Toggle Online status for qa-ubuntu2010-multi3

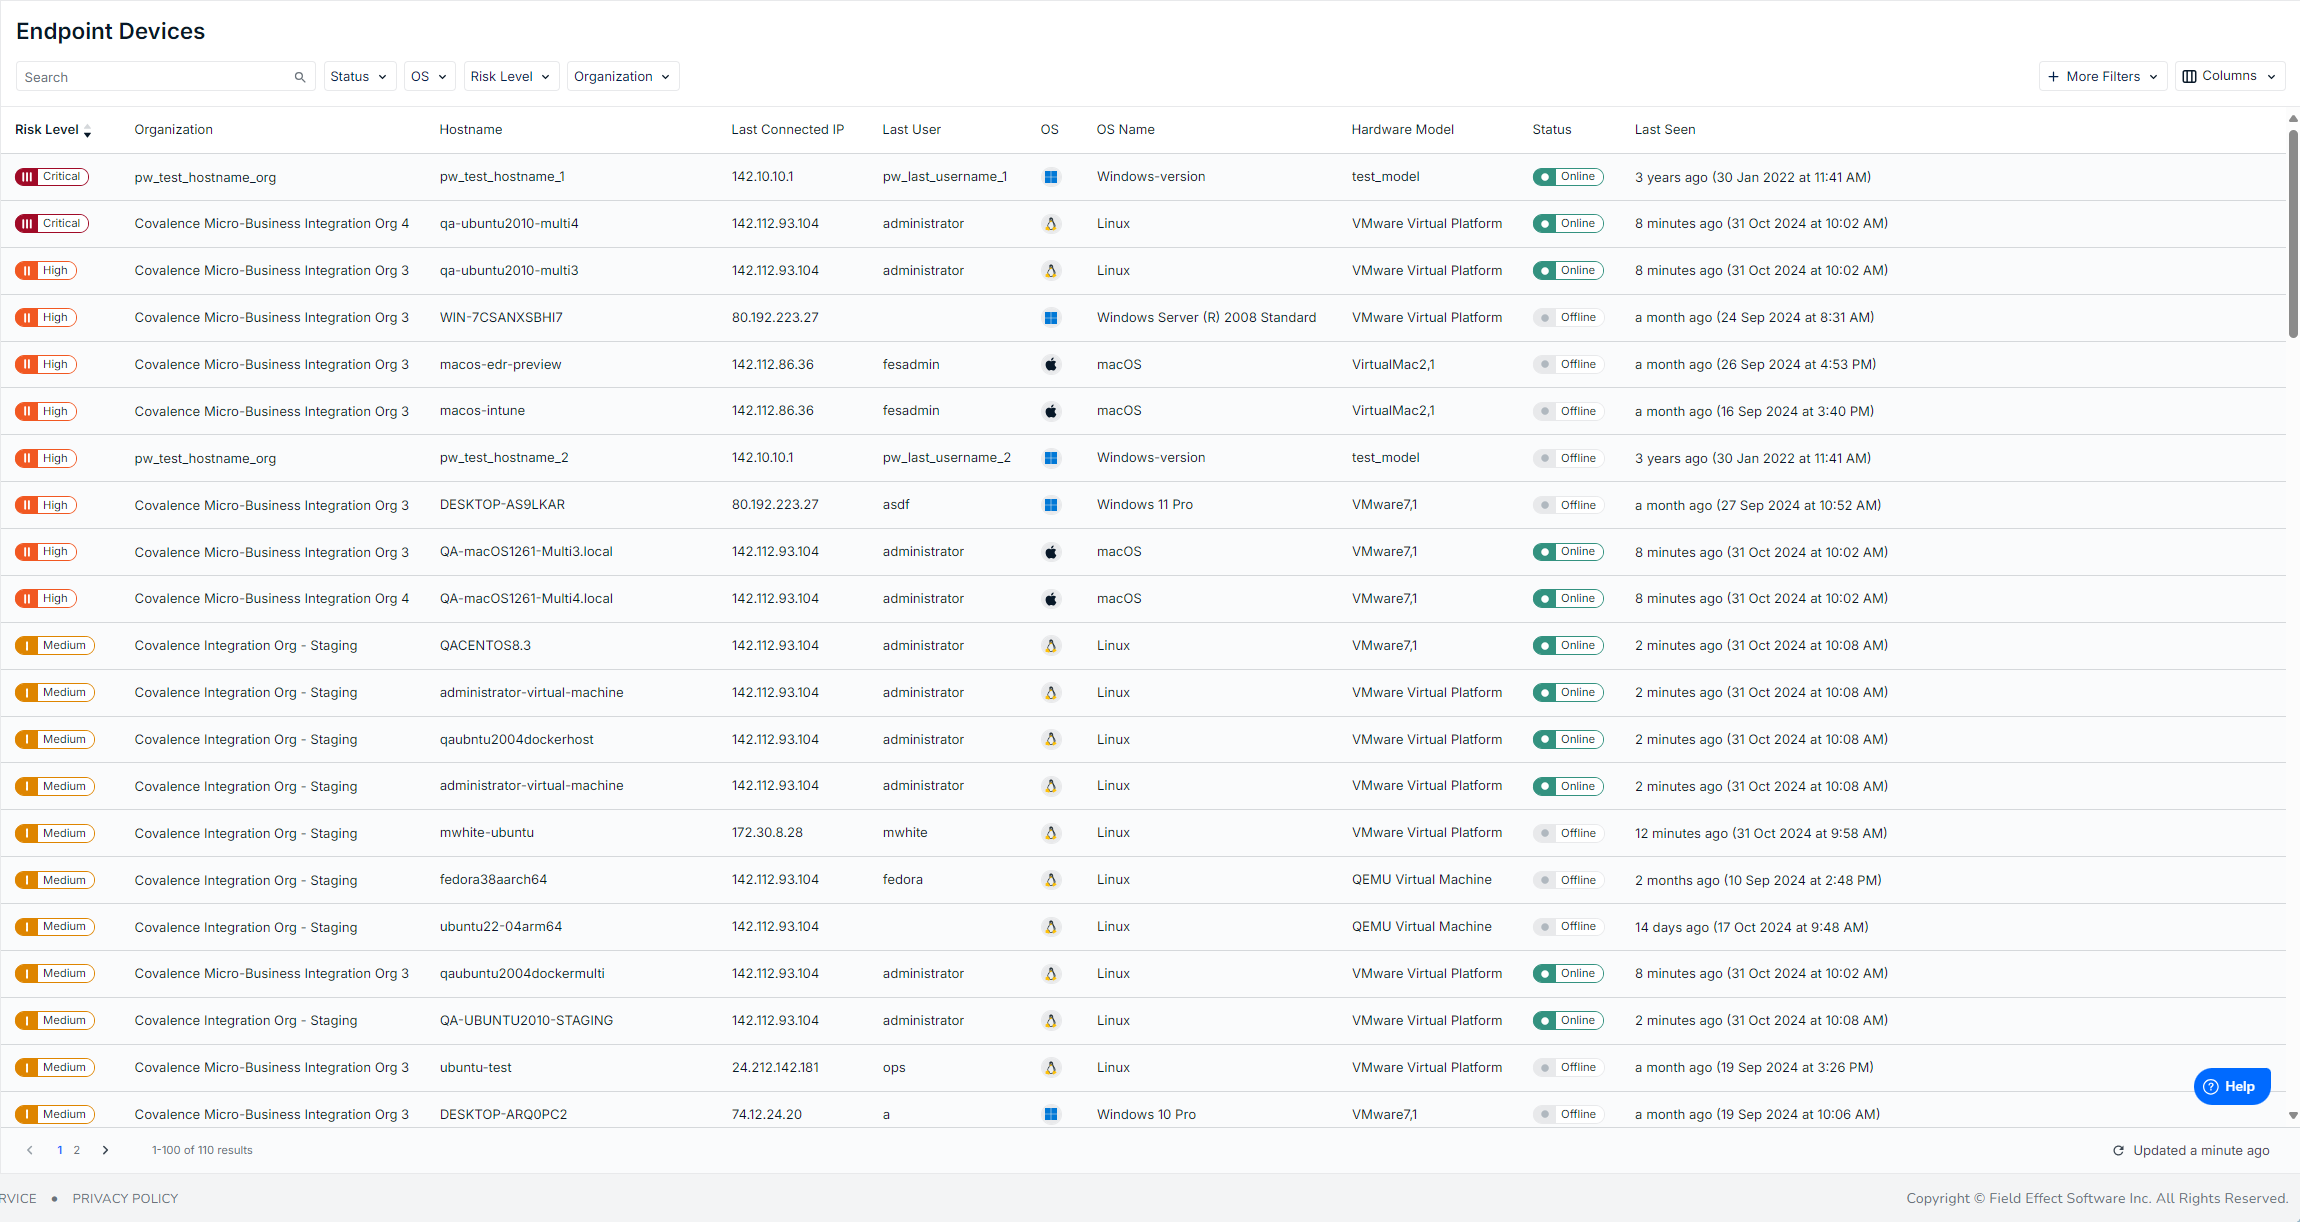click(x=1567, y=271)
